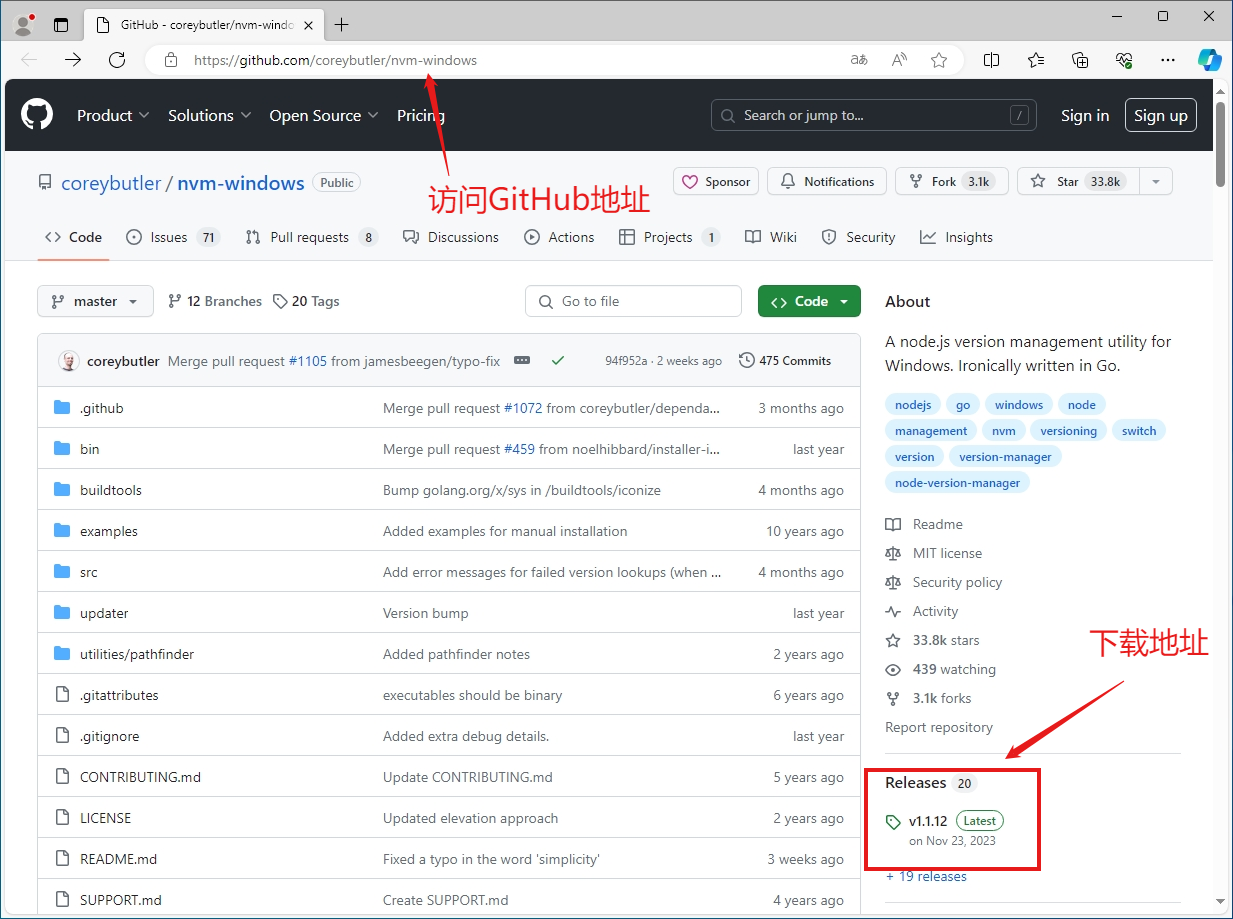Screen dimensions: 1233x919
Task: Add this page to favorites star icon
Action: 939,60
